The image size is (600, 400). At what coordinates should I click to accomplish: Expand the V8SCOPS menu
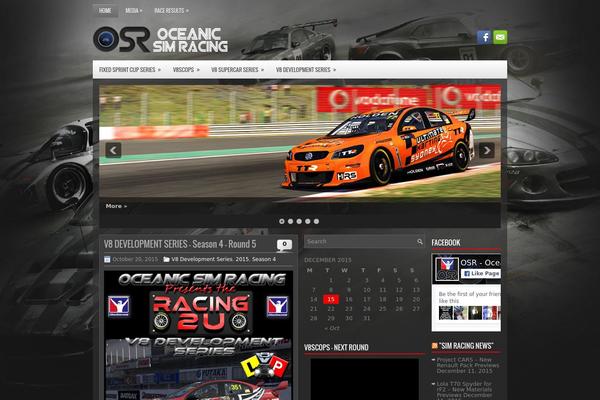coord(186,70)
